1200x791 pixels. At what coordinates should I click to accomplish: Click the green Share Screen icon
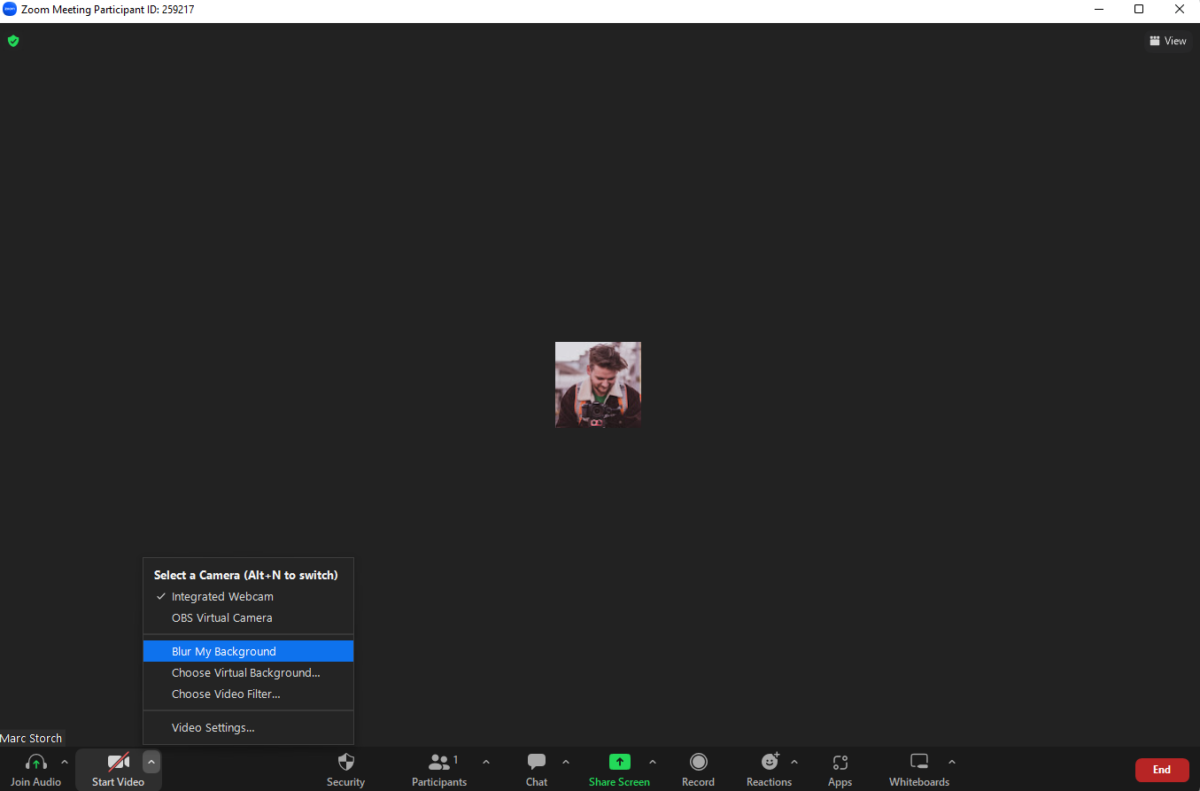(x=619, y=763)
